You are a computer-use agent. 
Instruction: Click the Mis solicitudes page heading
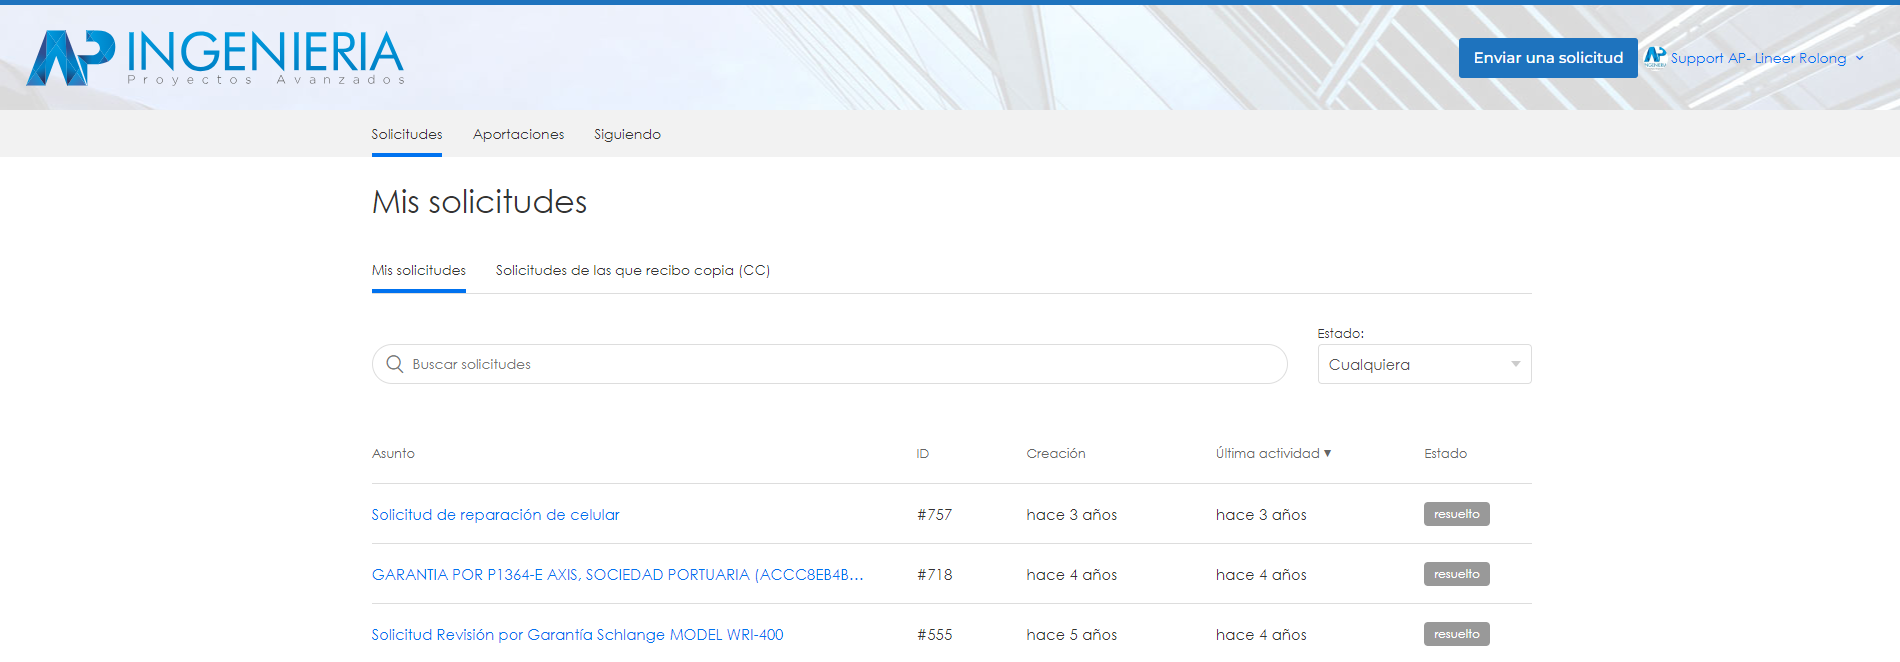coord(480,202)
